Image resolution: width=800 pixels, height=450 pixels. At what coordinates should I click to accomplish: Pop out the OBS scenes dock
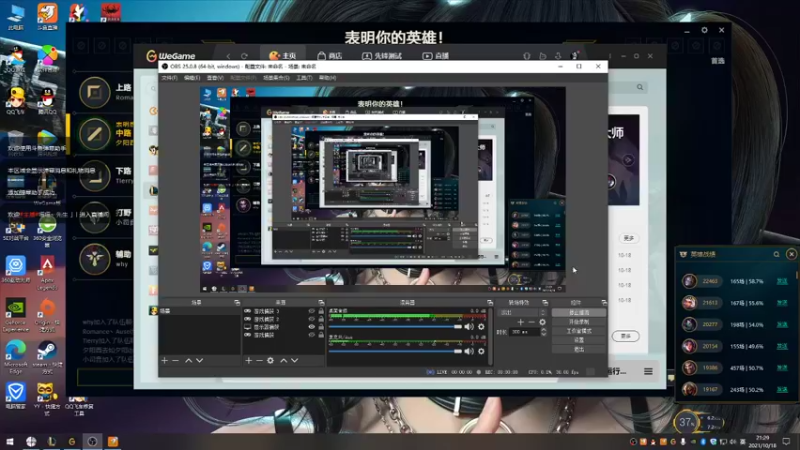coord(237,303)
